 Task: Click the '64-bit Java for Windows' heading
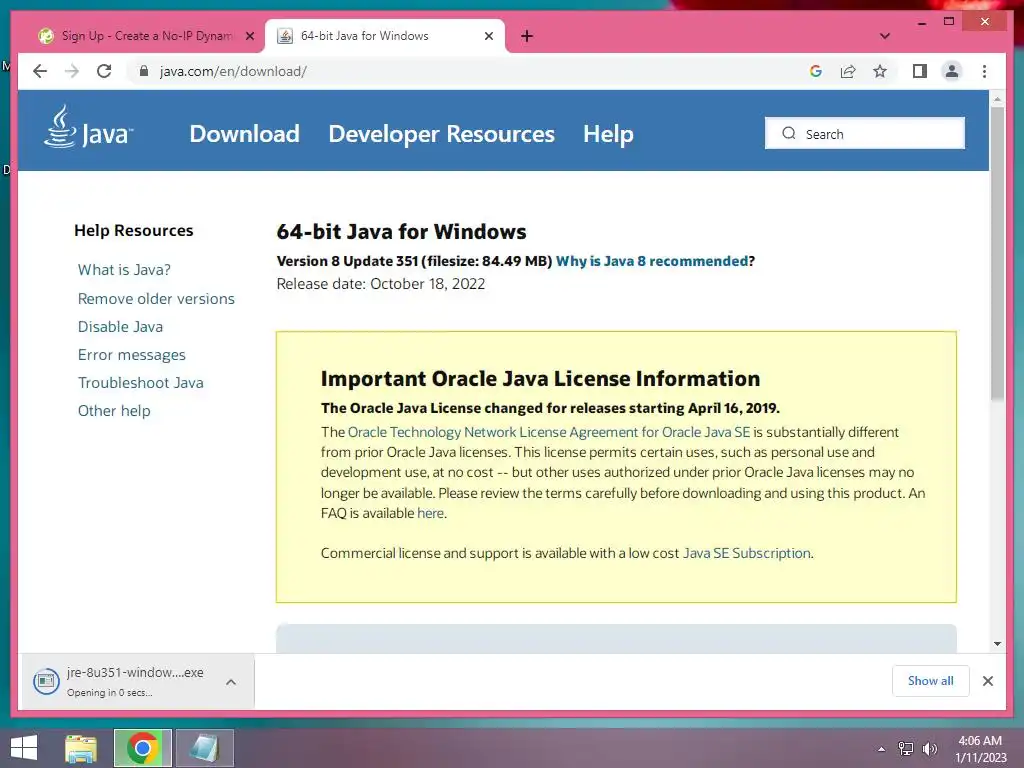401,232
